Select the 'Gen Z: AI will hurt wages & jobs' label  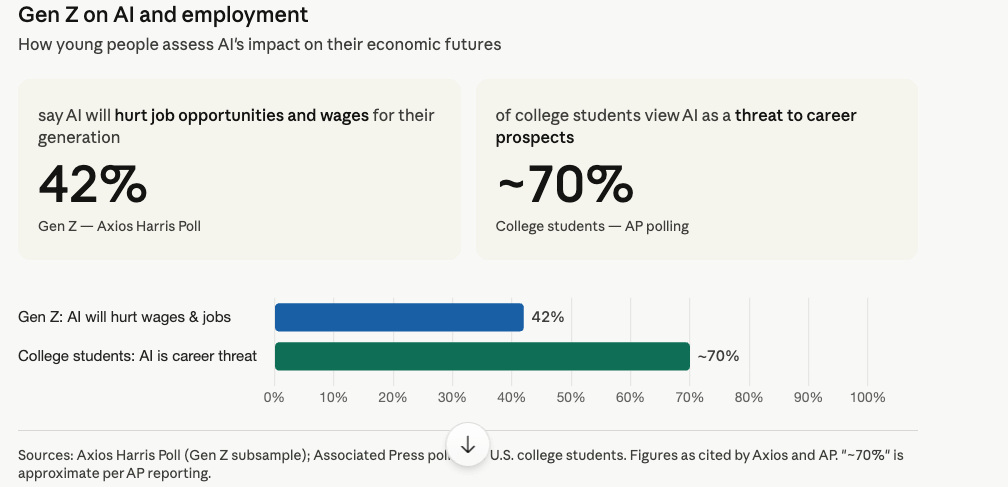124,317
